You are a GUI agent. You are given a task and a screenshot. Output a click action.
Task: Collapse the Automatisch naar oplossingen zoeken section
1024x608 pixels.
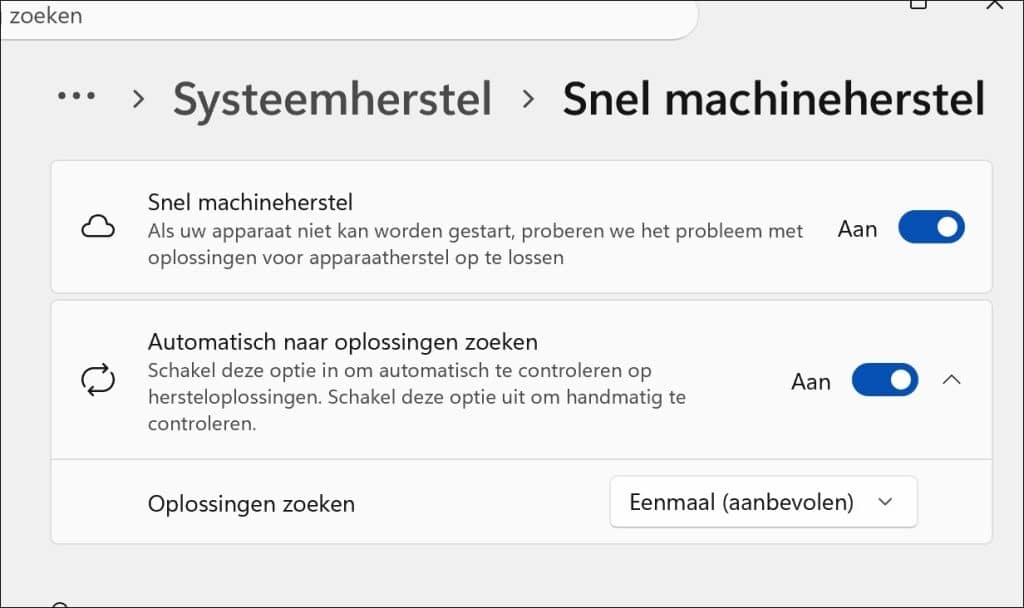[x=952, y=380]
